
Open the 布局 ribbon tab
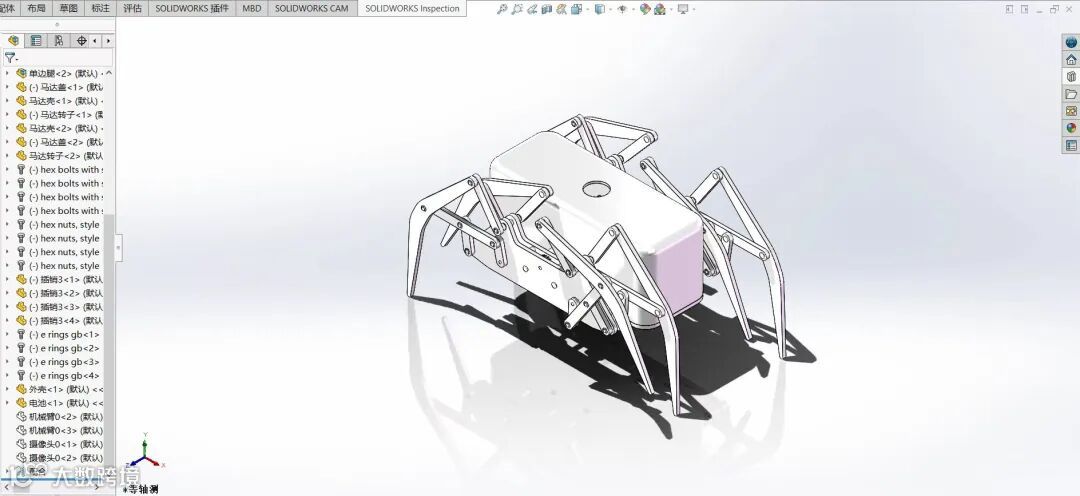click(x=36, y=8)
